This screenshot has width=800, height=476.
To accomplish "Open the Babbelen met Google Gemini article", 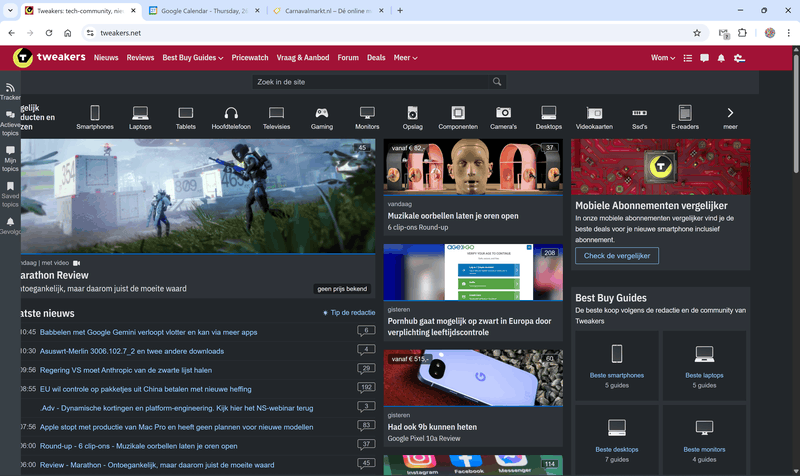I will point(148,332).
